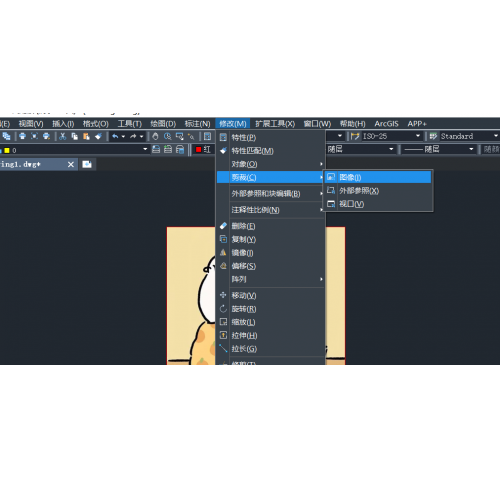Screen dimensions: 500x480
Task: Click the new drawing tab button
Action: [87, 164]
